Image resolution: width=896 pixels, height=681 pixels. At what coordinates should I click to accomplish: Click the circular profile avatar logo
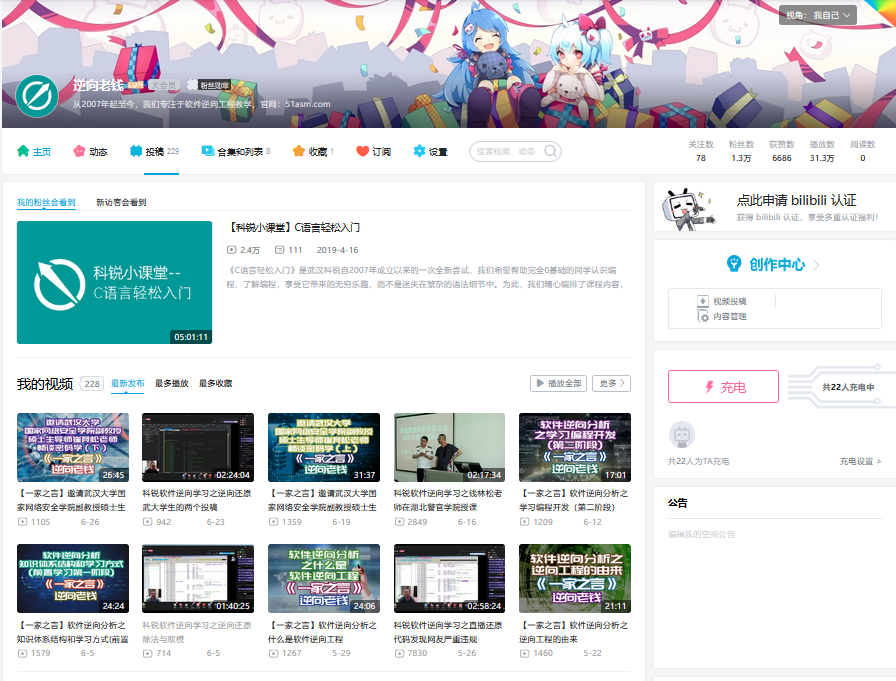37,96
